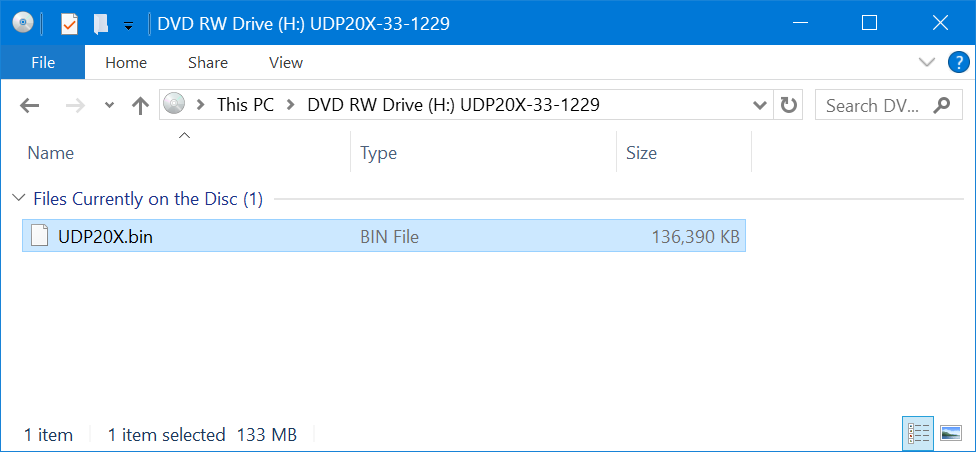Image resolution: width=976 pixels, height=452 pixels.
Task: Click the BIN File type cell
Action: 389,237
